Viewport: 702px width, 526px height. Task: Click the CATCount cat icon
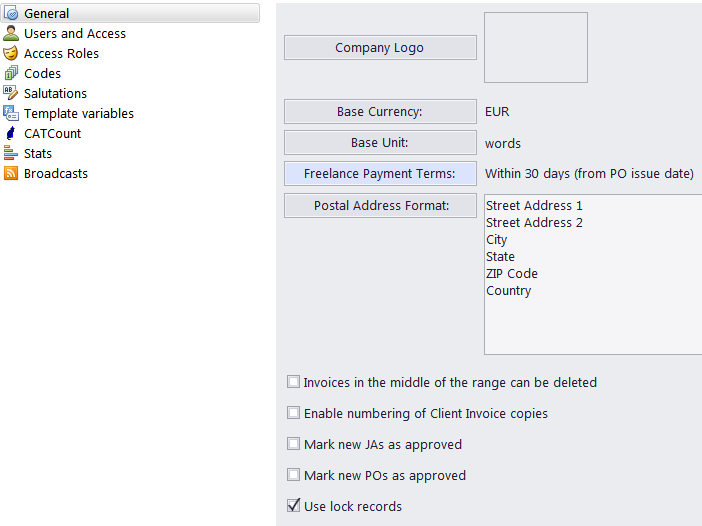point(11,133)
